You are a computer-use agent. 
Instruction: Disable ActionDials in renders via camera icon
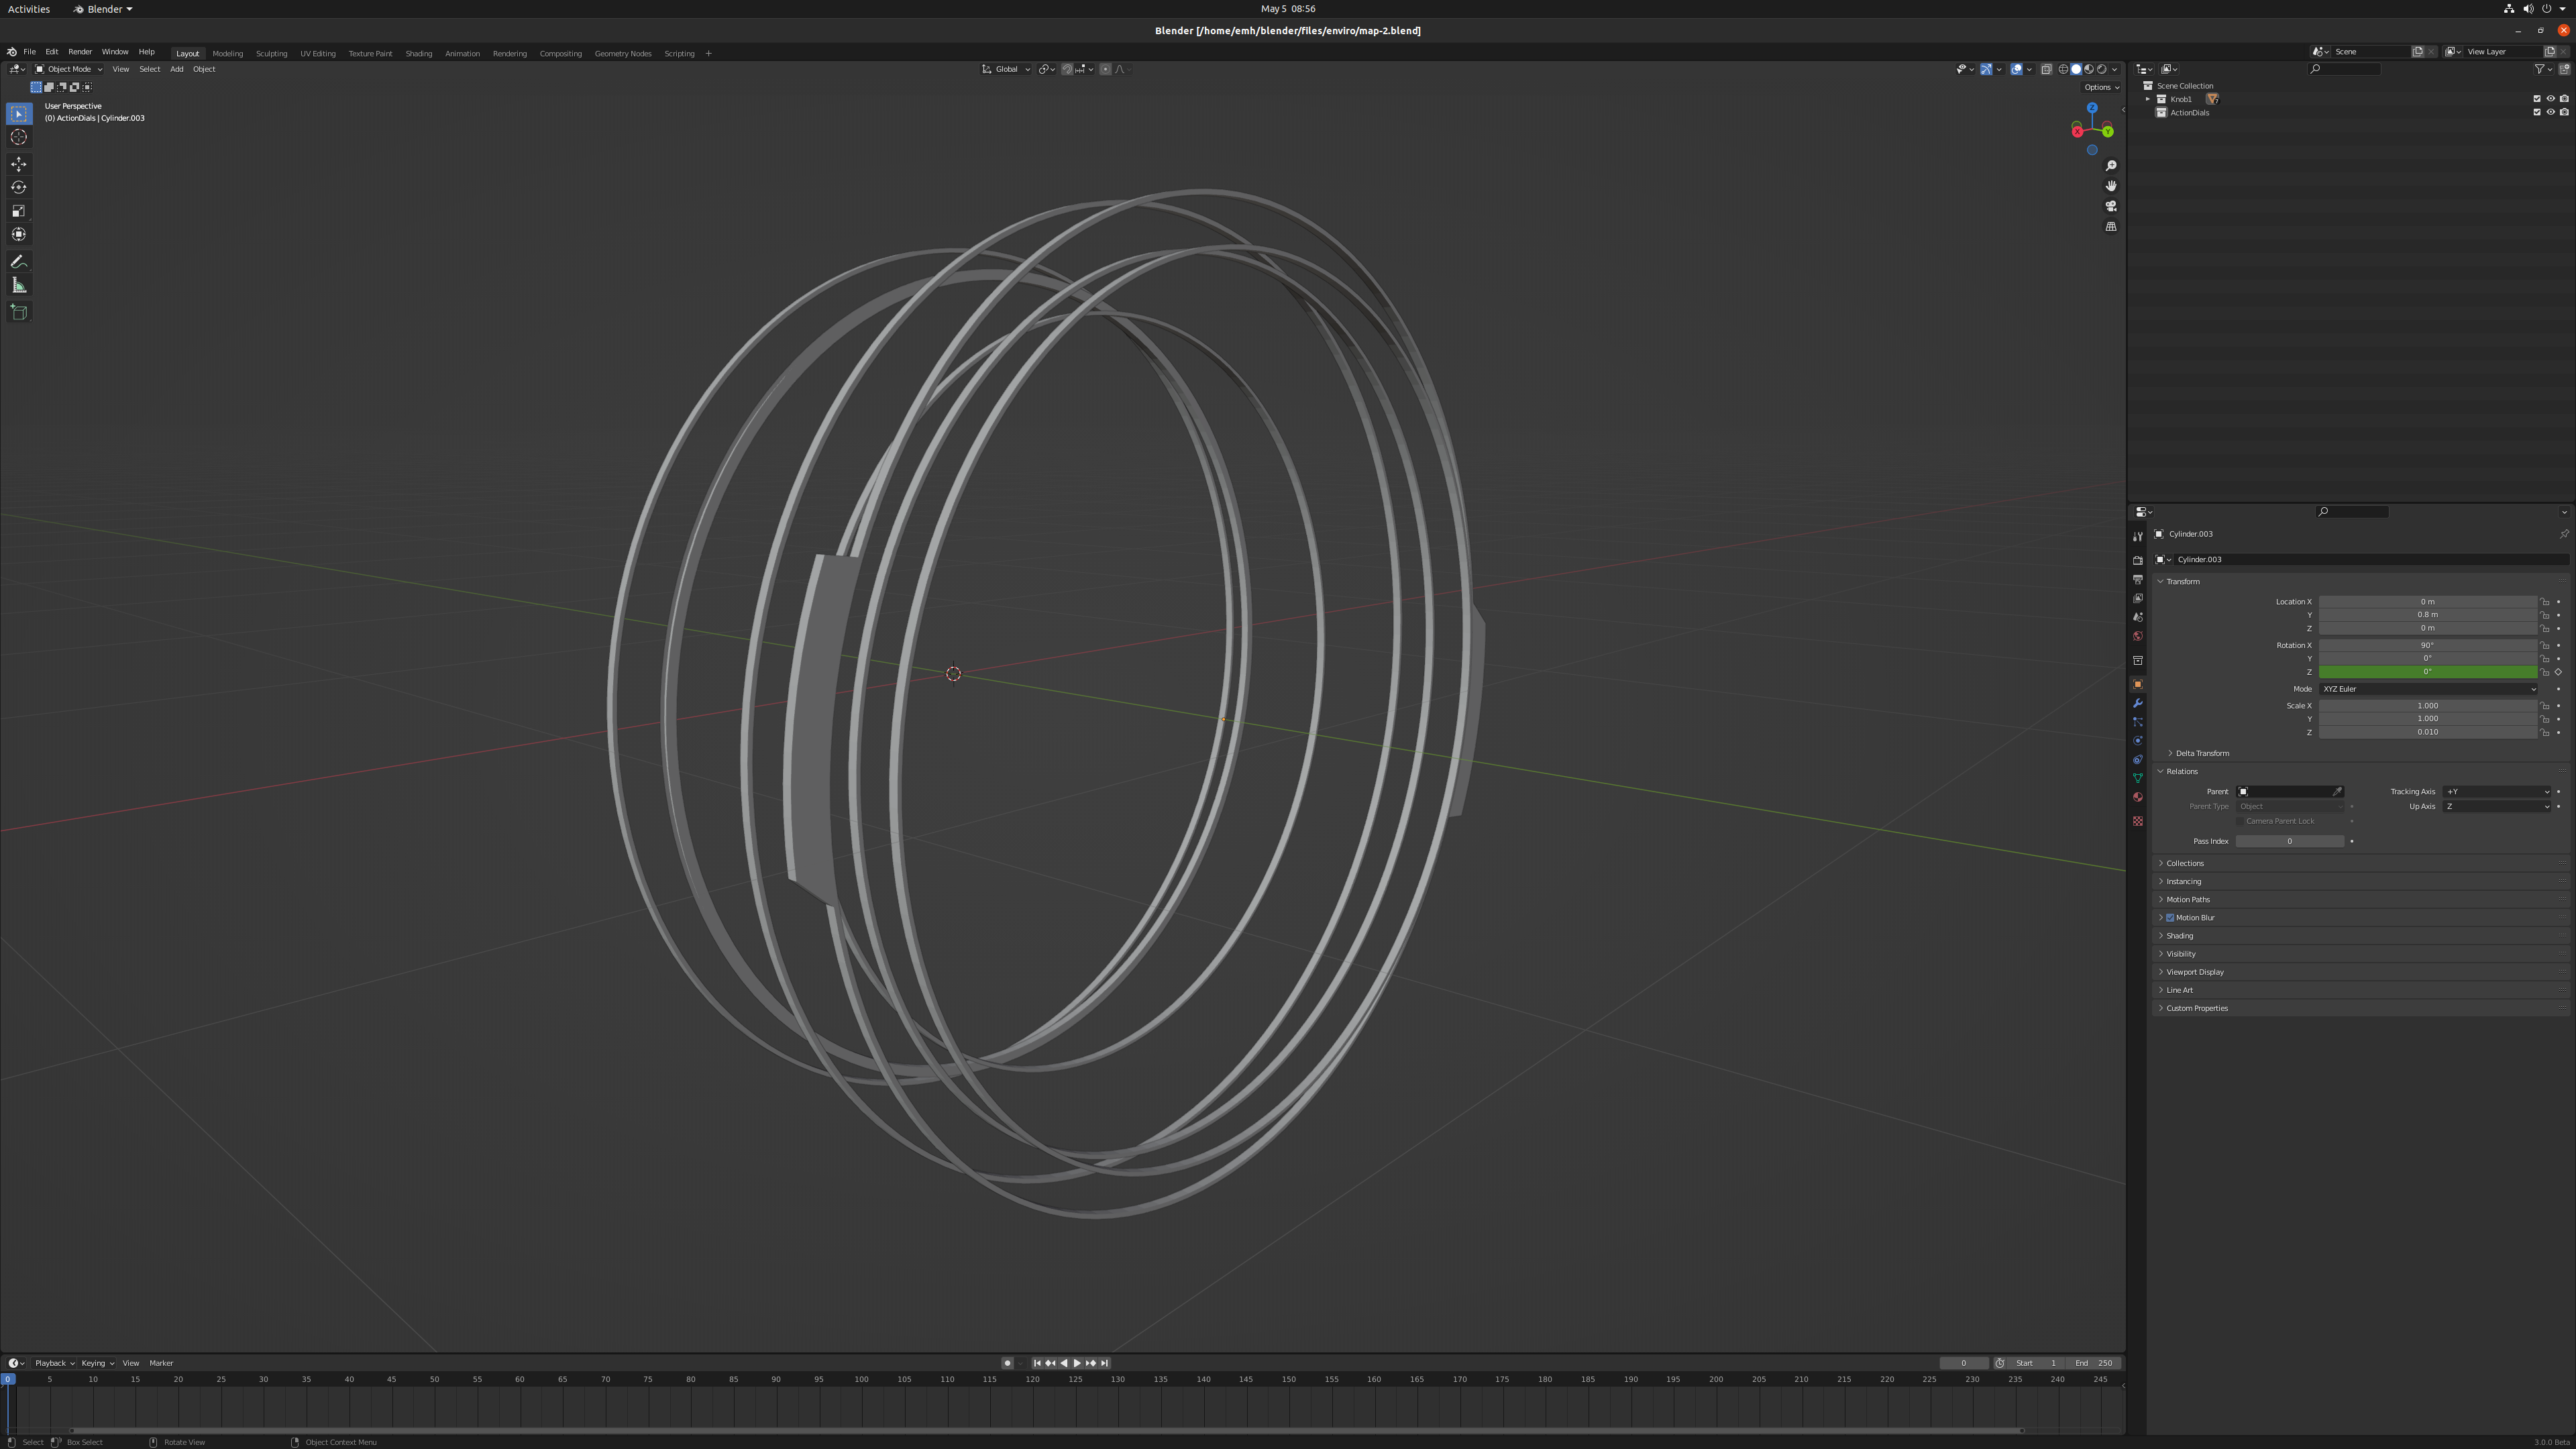[2564, 112]
